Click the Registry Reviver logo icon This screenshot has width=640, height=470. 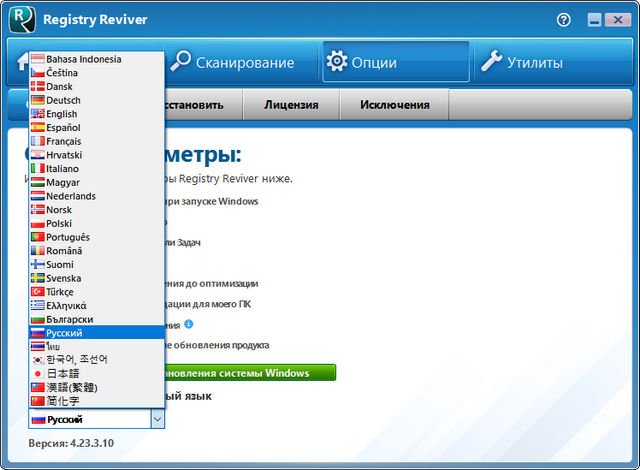pyautogui.click(x=22, y=18)
